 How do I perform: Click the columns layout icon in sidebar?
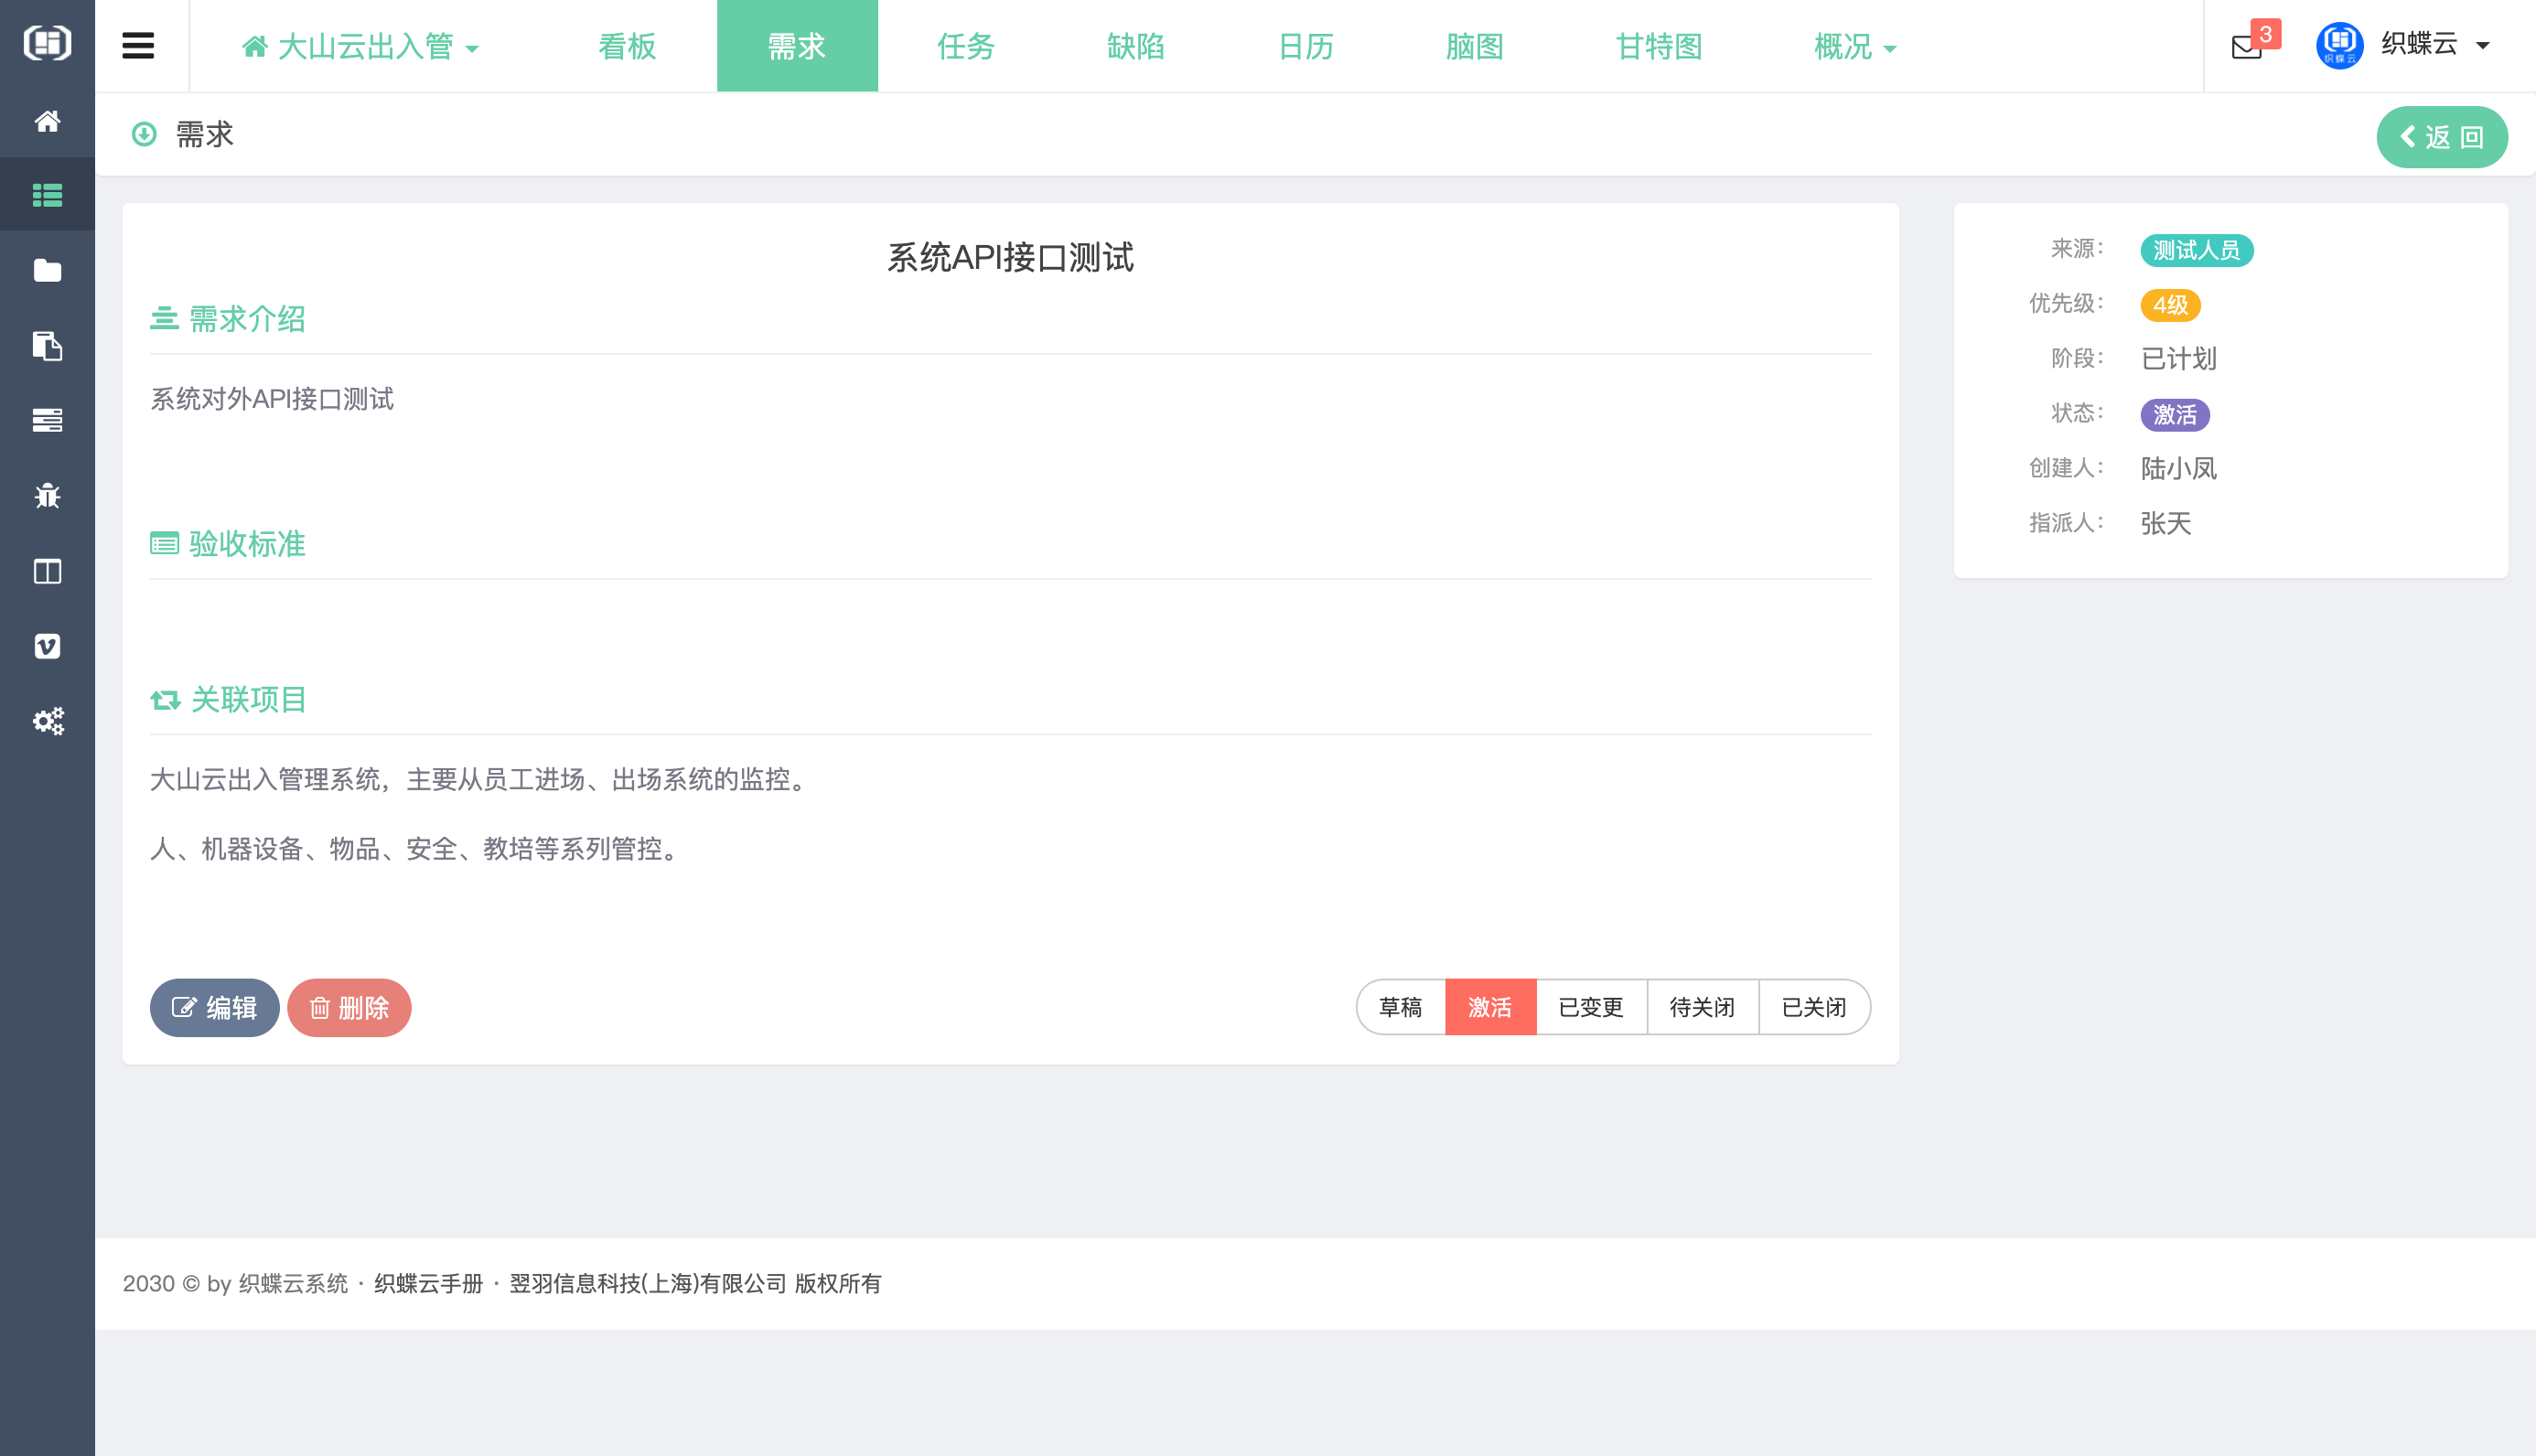tap(47, 571)
